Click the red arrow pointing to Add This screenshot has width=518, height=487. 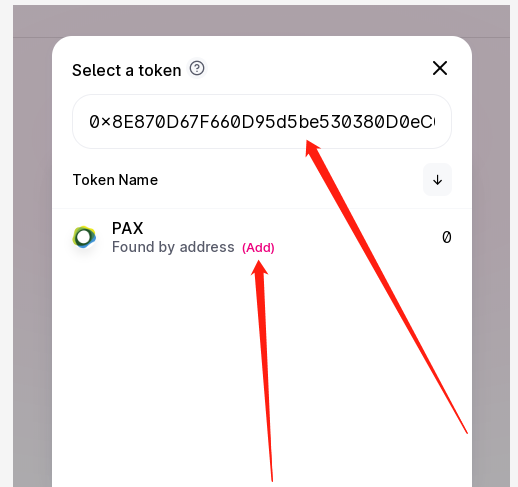coord(263,370)
